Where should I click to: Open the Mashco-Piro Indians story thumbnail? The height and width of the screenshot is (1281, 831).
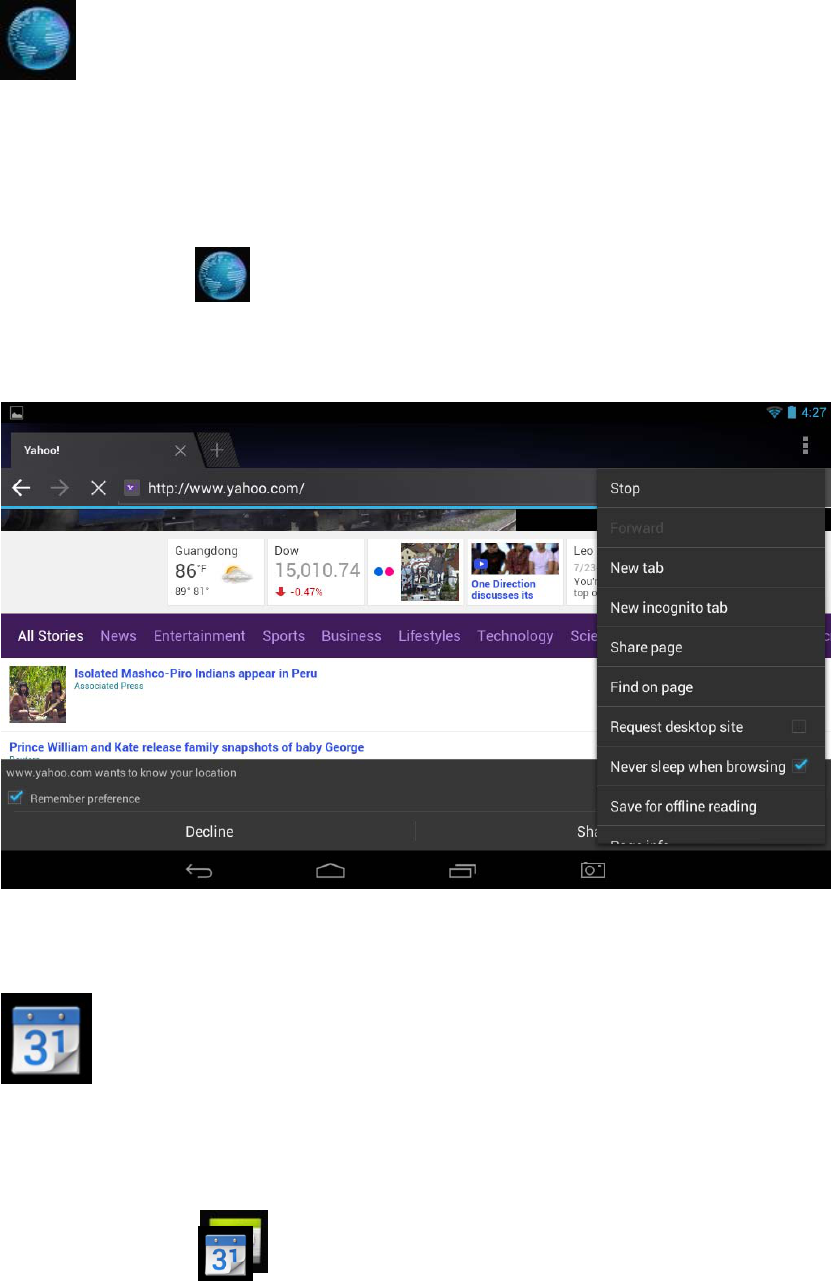pyautogui.click(x=38, y=694)
